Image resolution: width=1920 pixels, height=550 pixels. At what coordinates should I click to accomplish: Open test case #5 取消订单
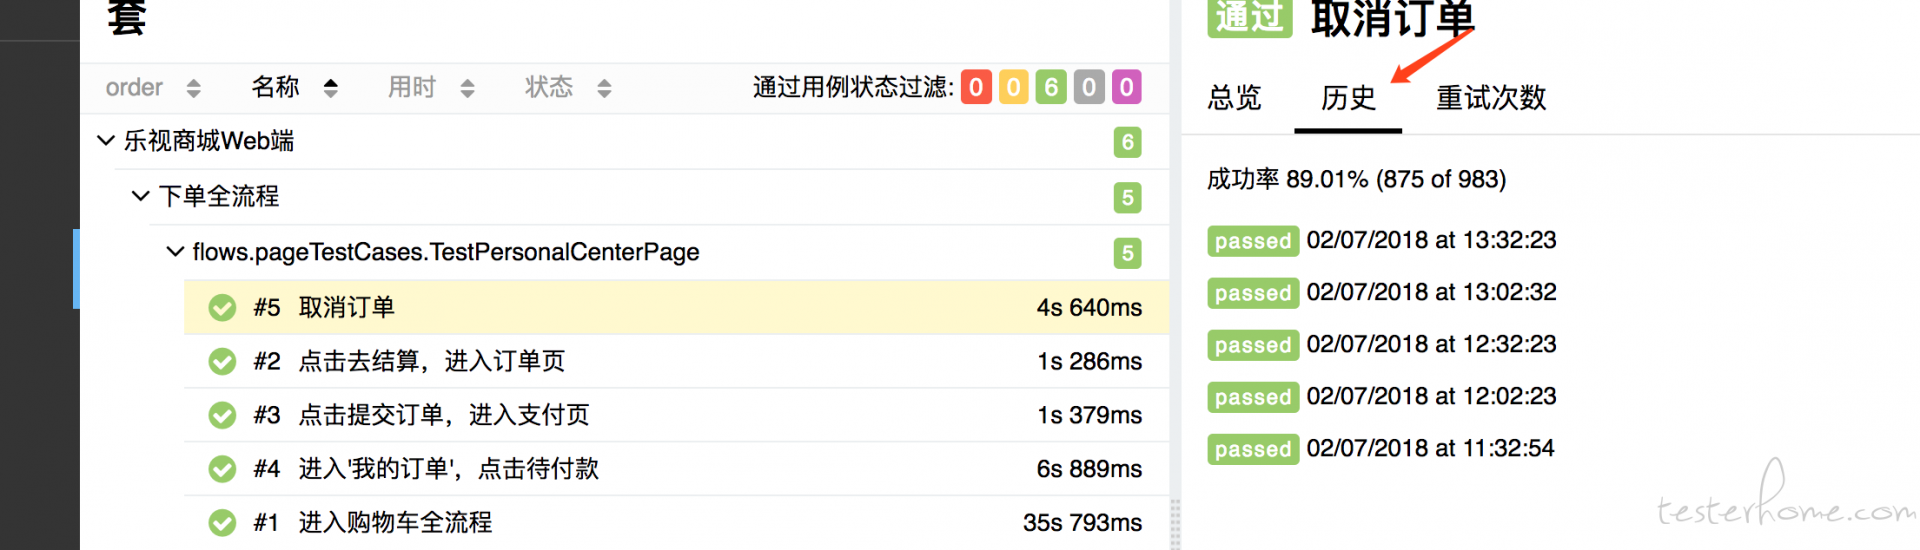click(677, 307)
